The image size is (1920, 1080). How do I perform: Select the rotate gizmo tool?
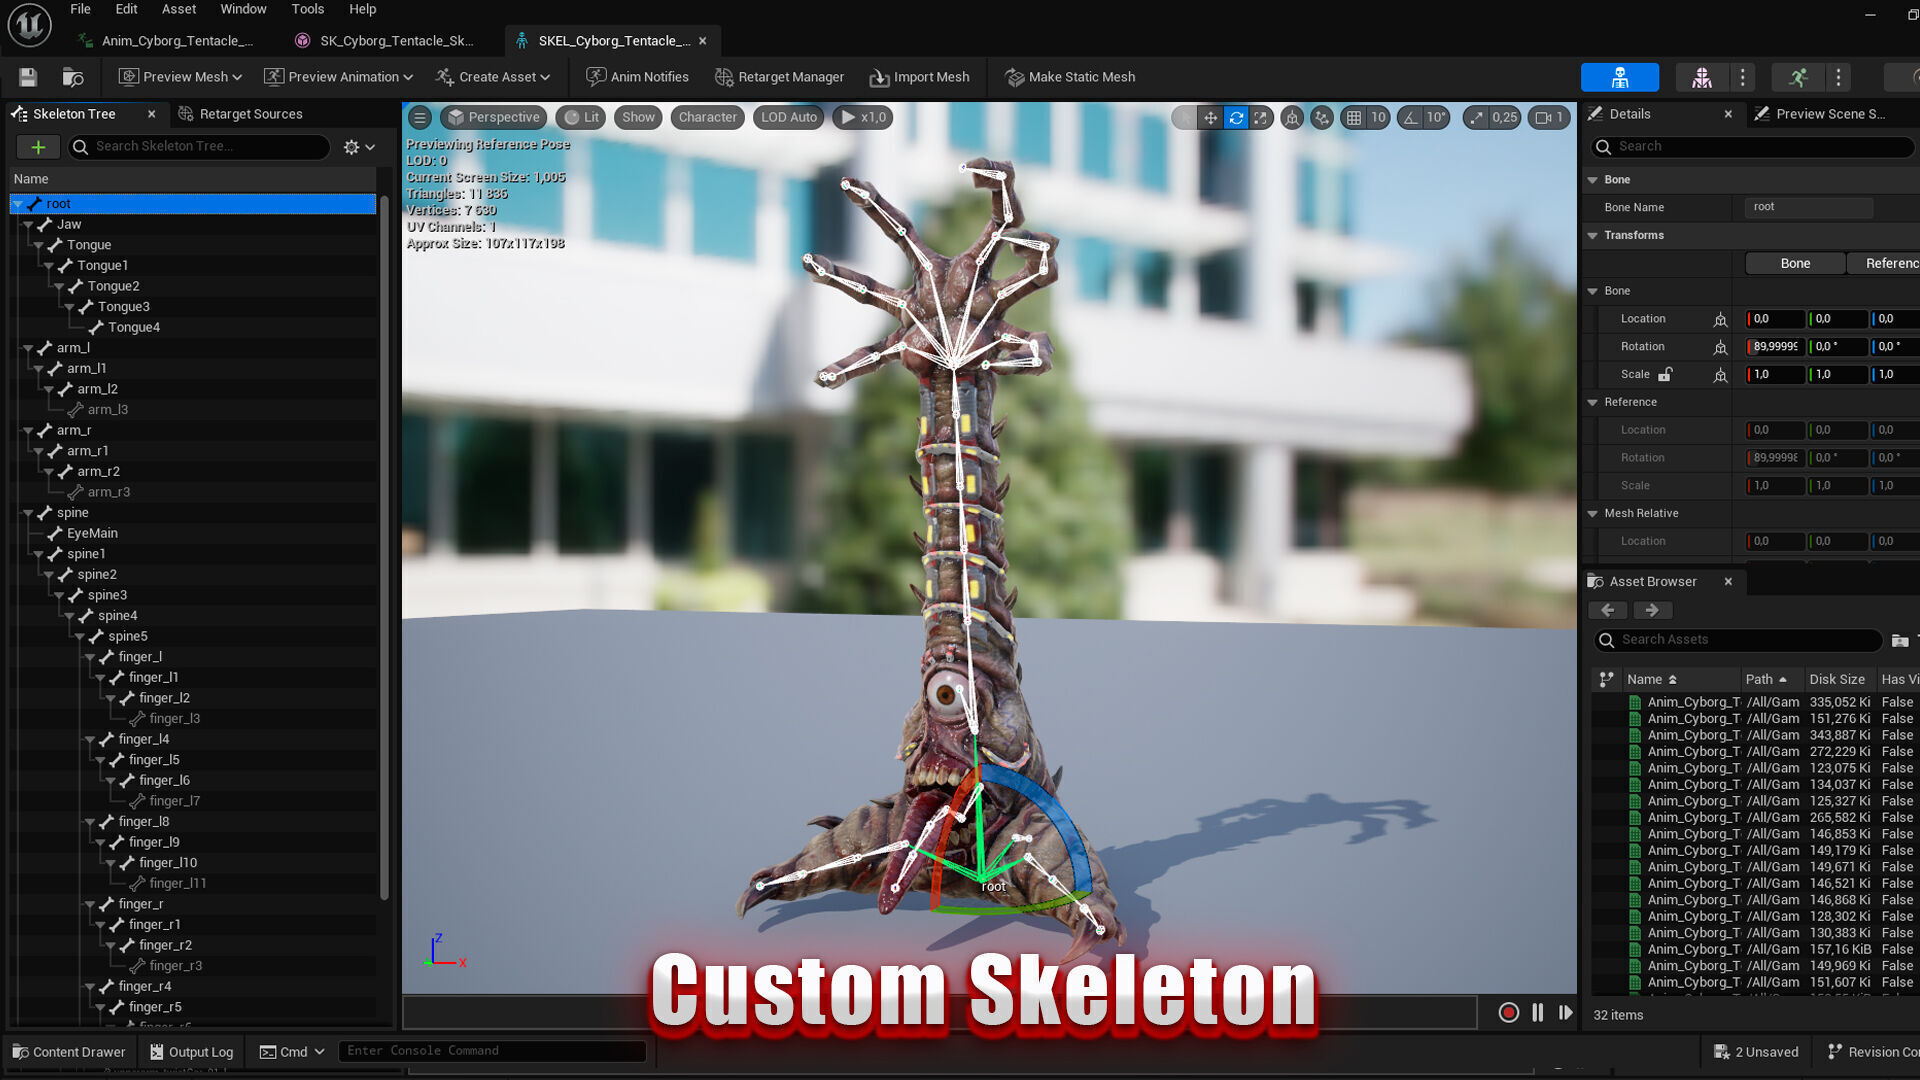(x=1236, y=117)
